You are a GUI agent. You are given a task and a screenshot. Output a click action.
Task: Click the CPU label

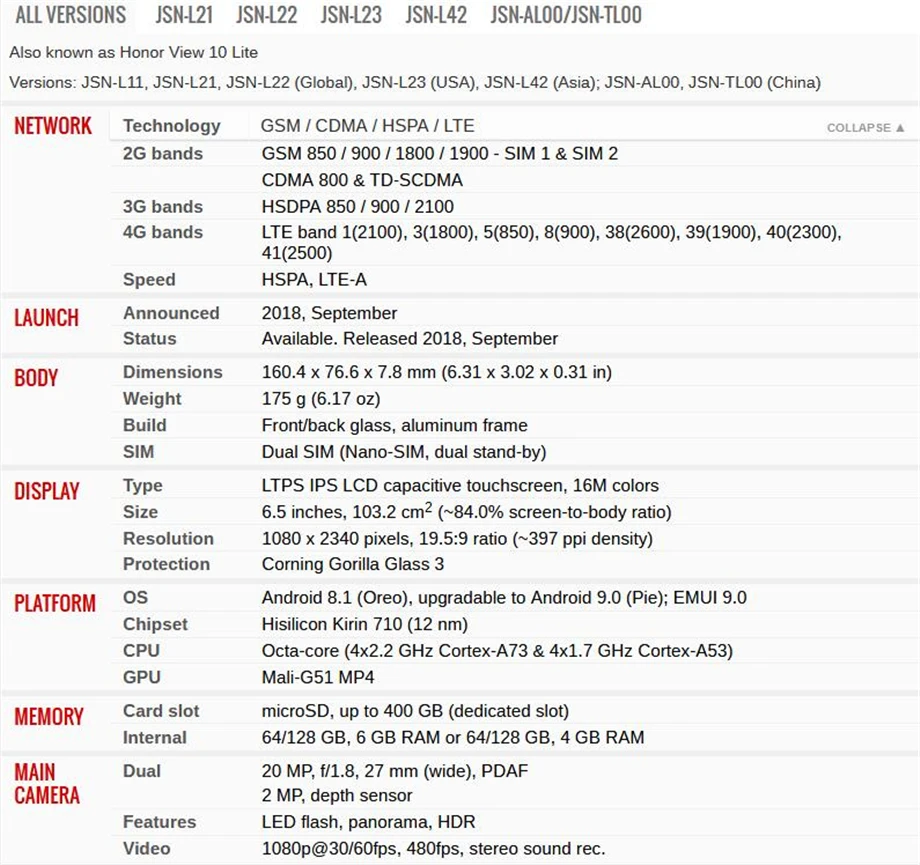(141, 651)
